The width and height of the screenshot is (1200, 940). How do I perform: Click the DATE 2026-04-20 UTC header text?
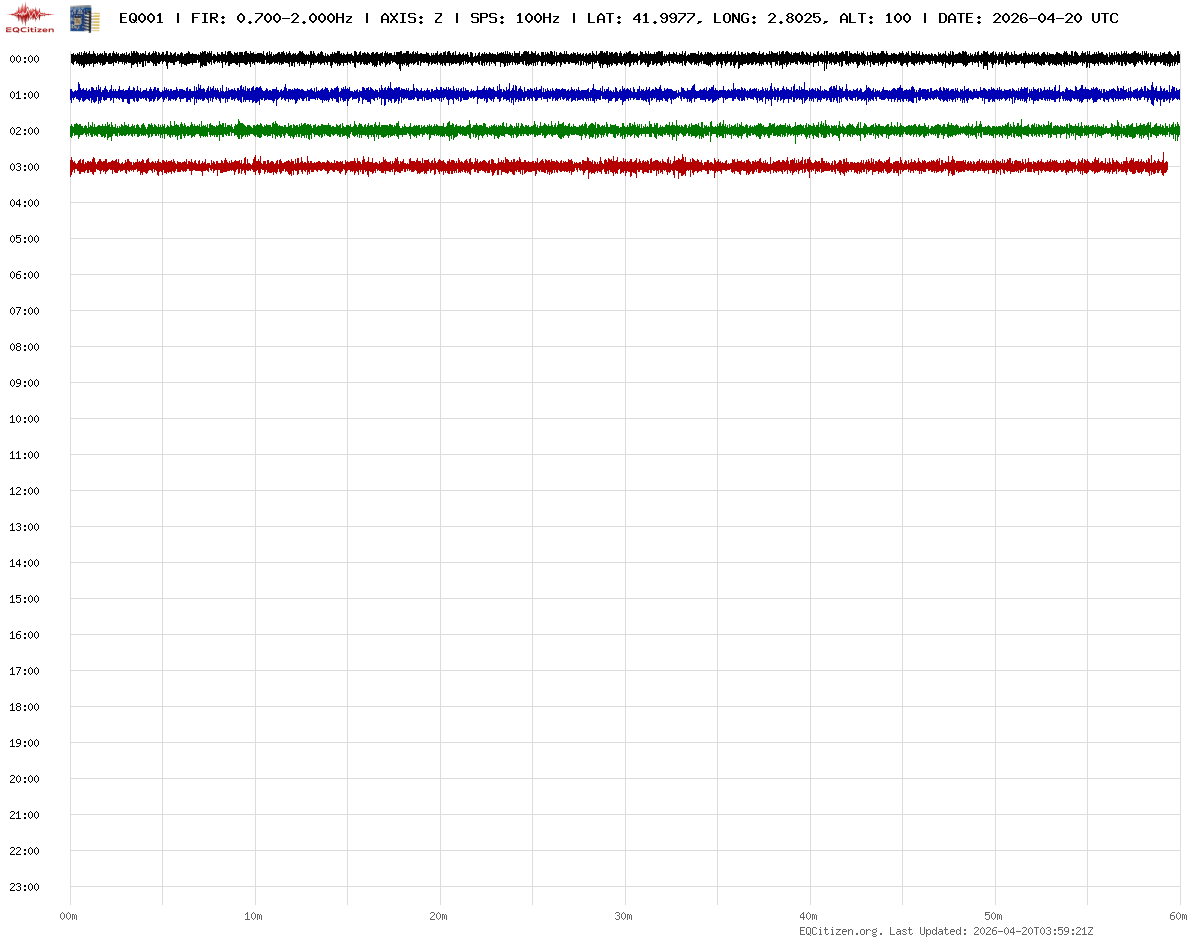tap(1028, 18)
